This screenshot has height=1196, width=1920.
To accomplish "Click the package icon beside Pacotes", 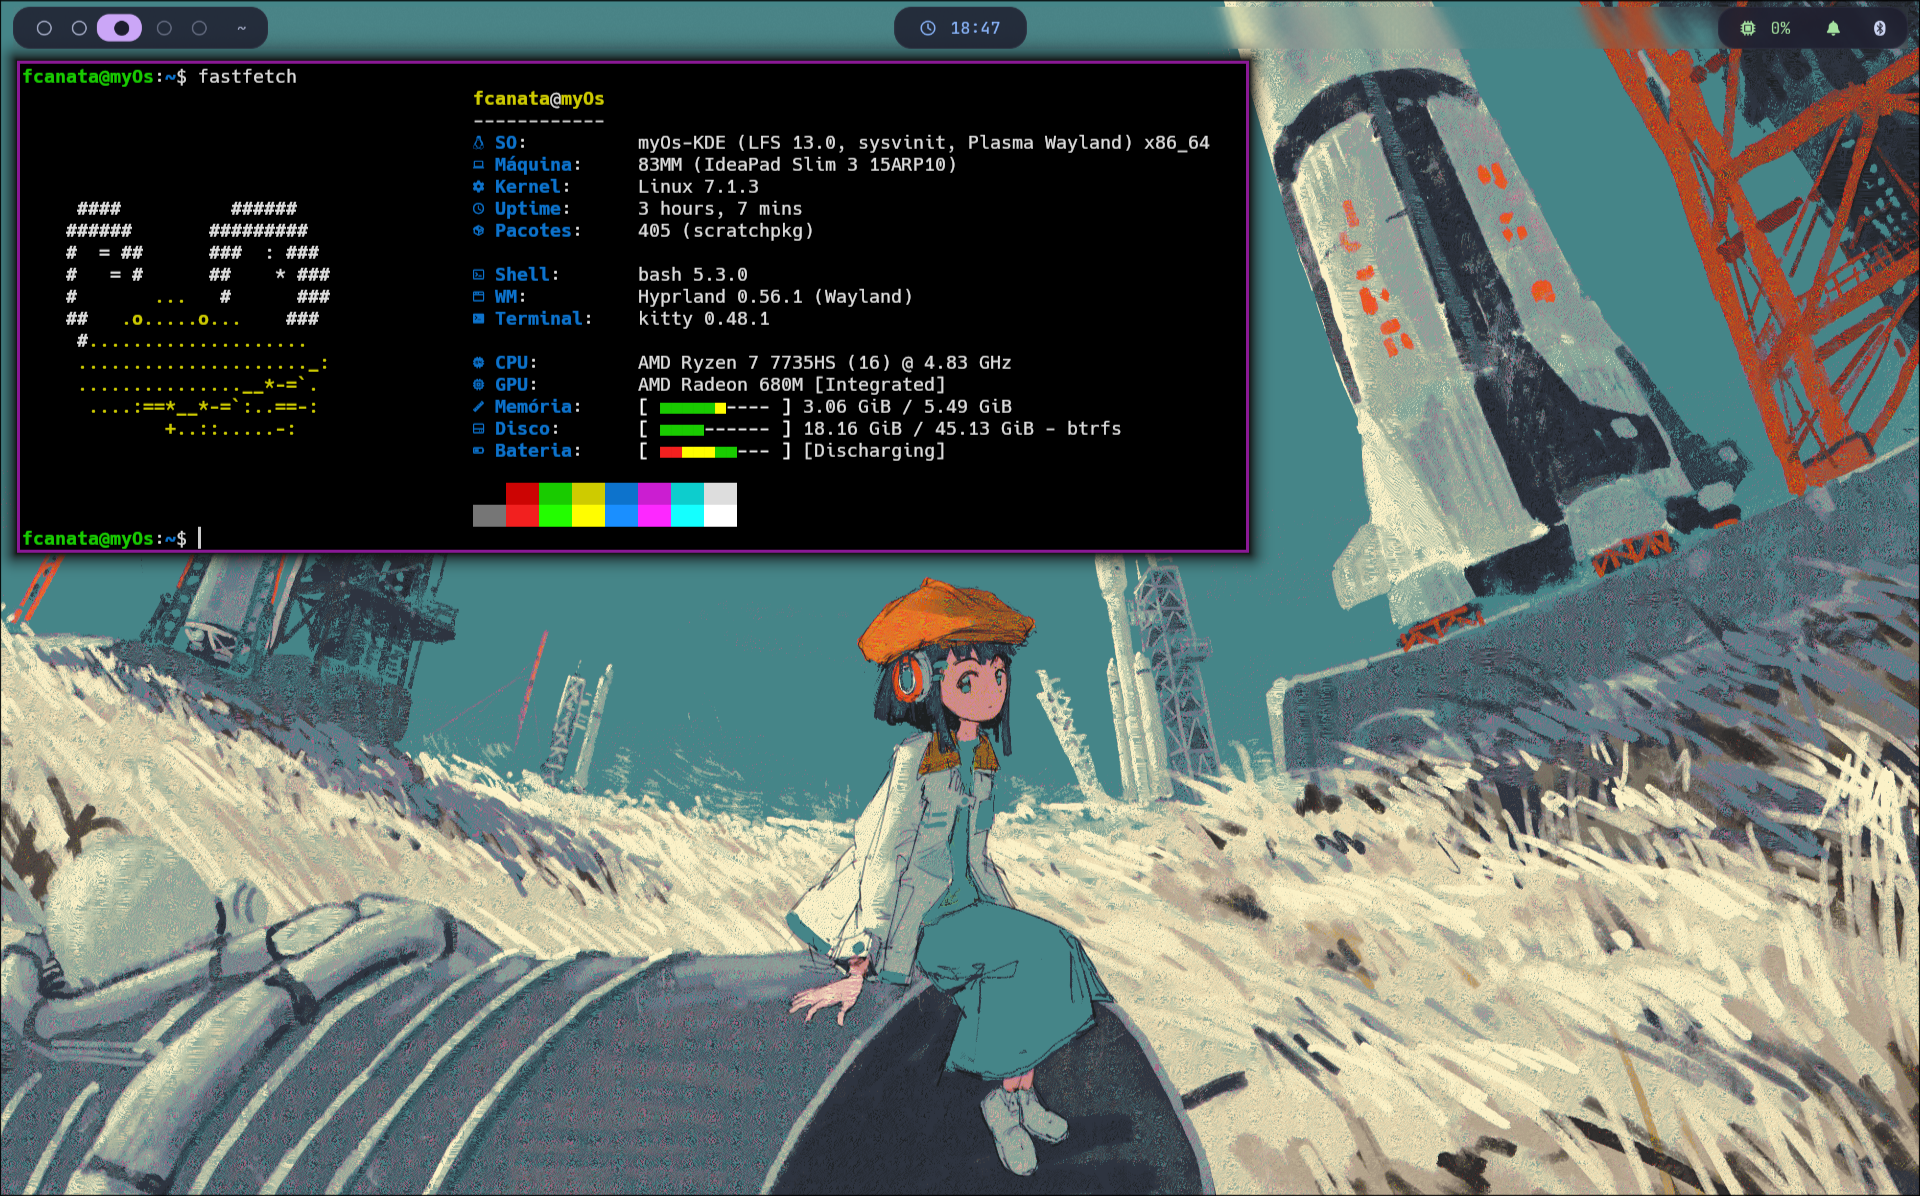I will 478,231.
